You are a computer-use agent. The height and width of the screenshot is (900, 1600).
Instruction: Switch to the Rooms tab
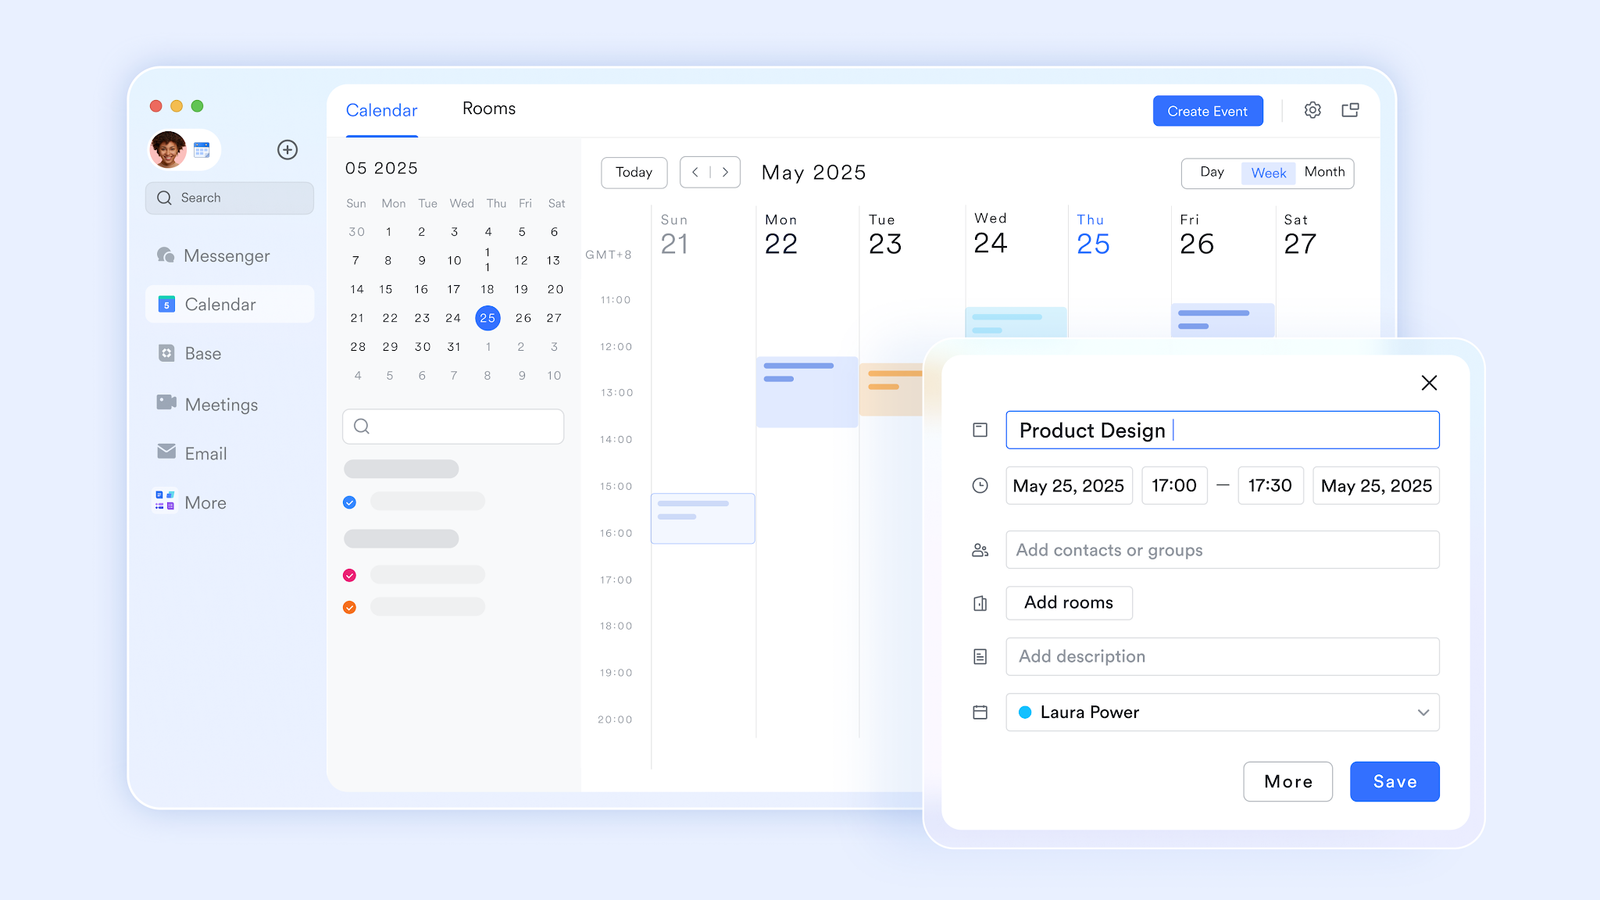(x=488, y=109)
